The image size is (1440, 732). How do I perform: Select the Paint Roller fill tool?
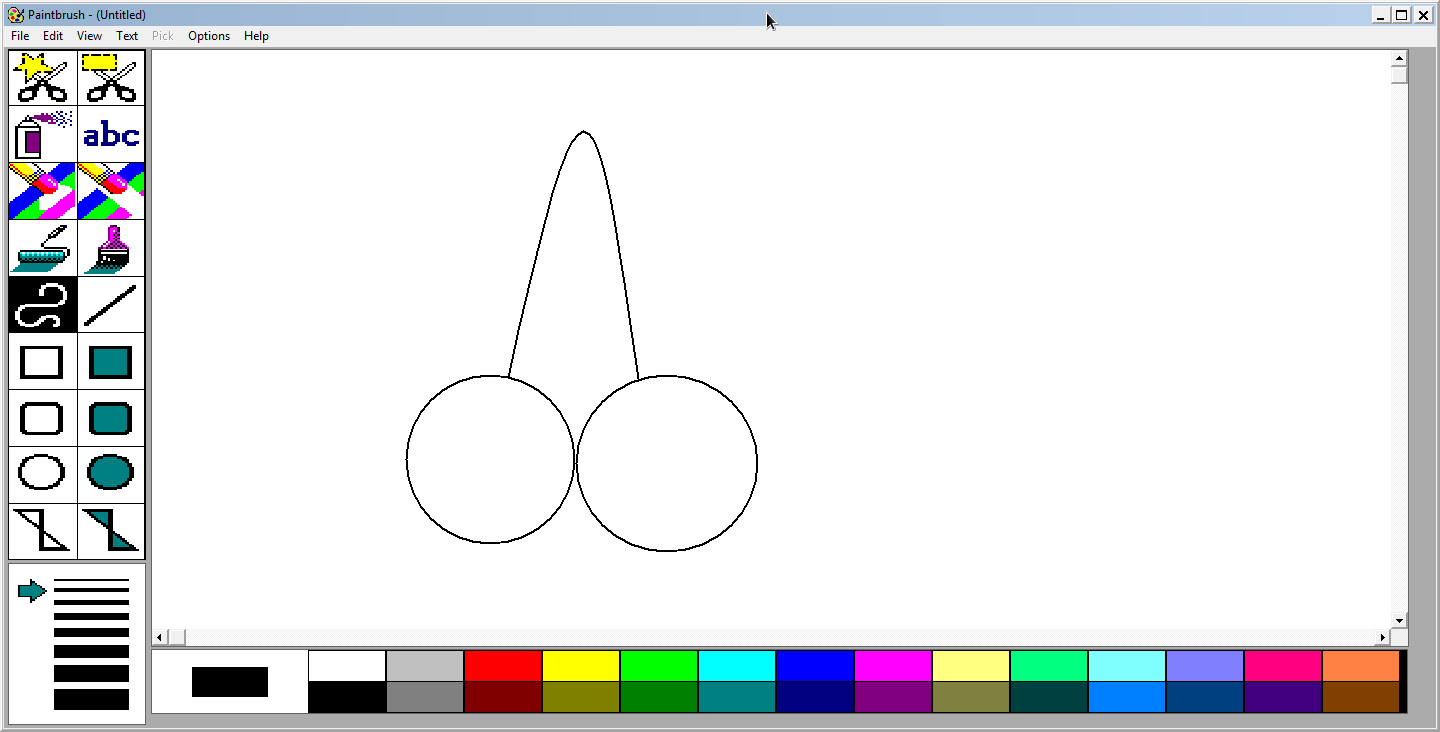point(43,248)
